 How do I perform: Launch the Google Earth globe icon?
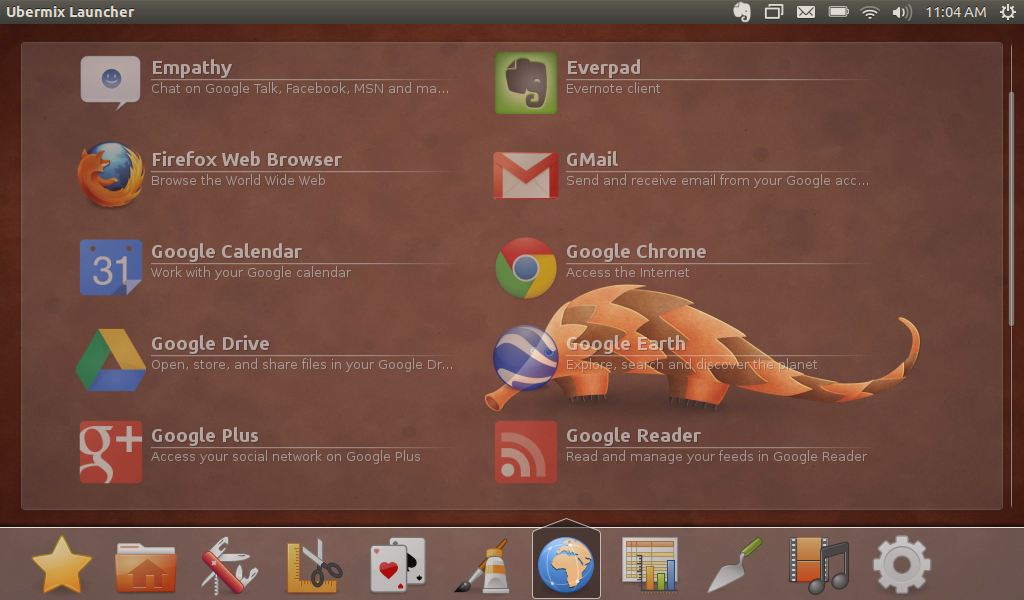pyautogui.click(x=526, y=358)
